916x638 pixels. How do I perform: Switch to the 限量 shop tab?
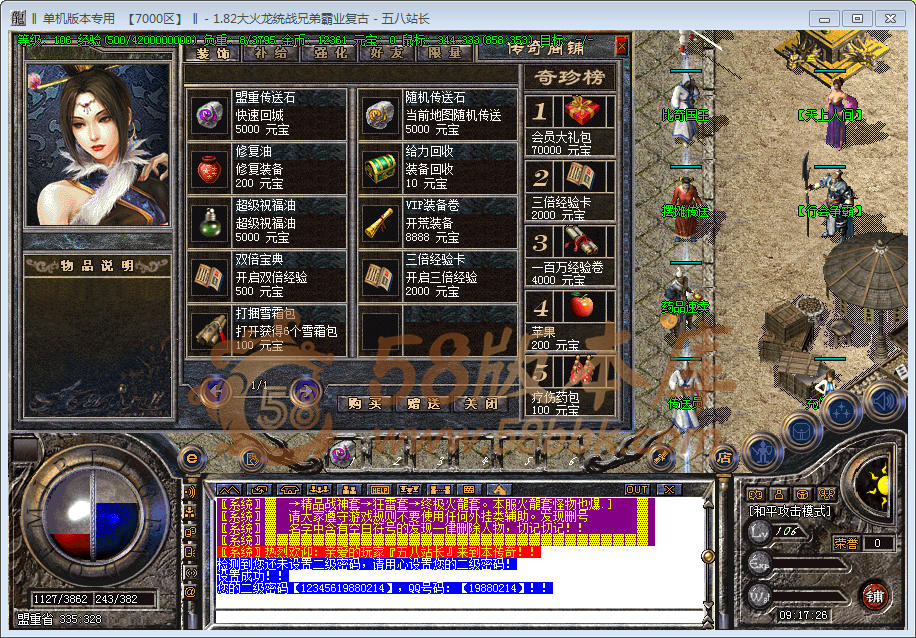[445, 53]
